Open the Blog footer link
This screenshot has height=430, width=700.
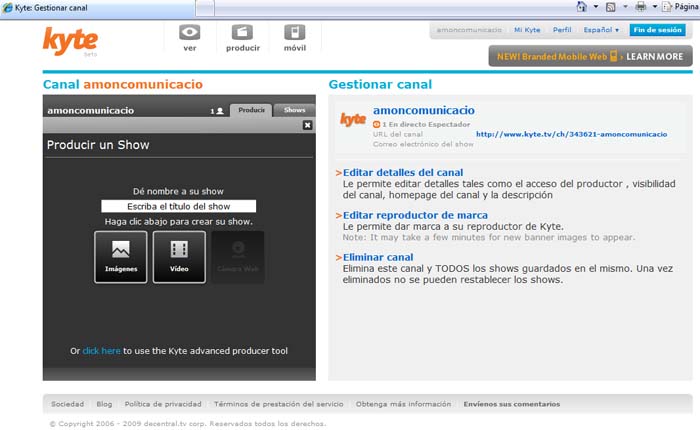coord(104,404)
